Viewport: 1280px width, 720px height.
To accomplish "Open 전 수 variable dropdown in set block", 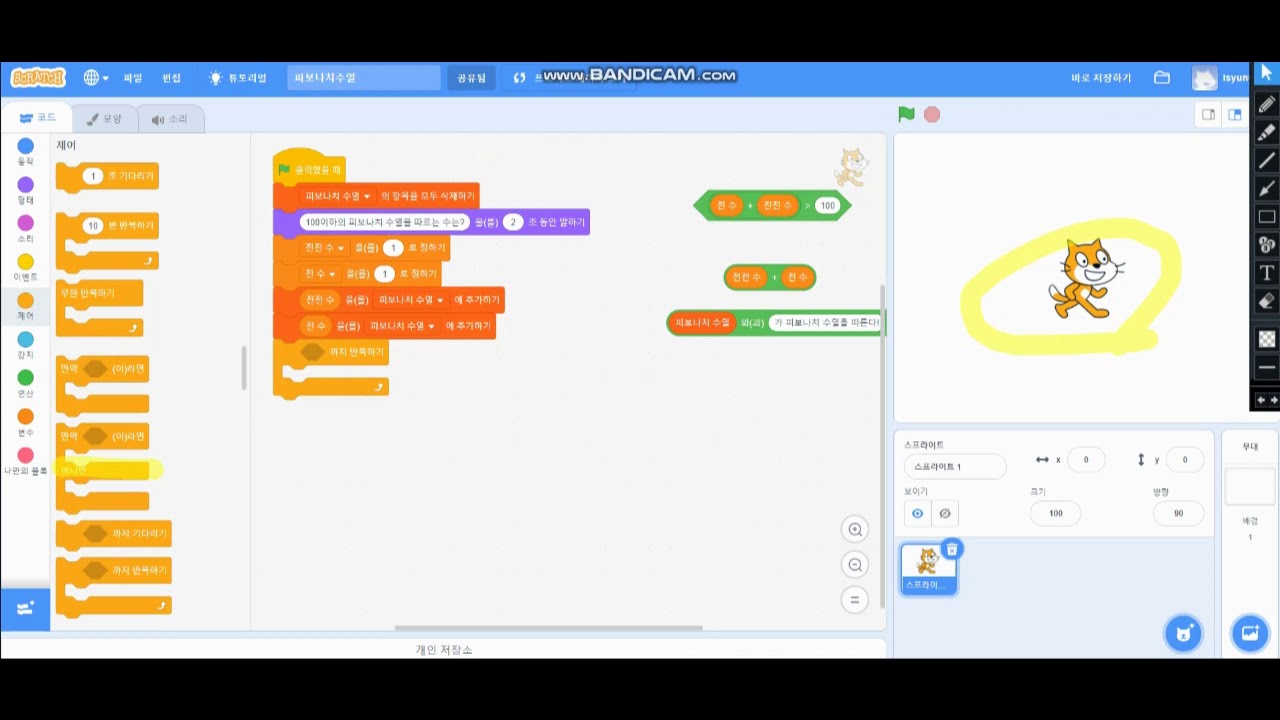I will pos(320,273).
